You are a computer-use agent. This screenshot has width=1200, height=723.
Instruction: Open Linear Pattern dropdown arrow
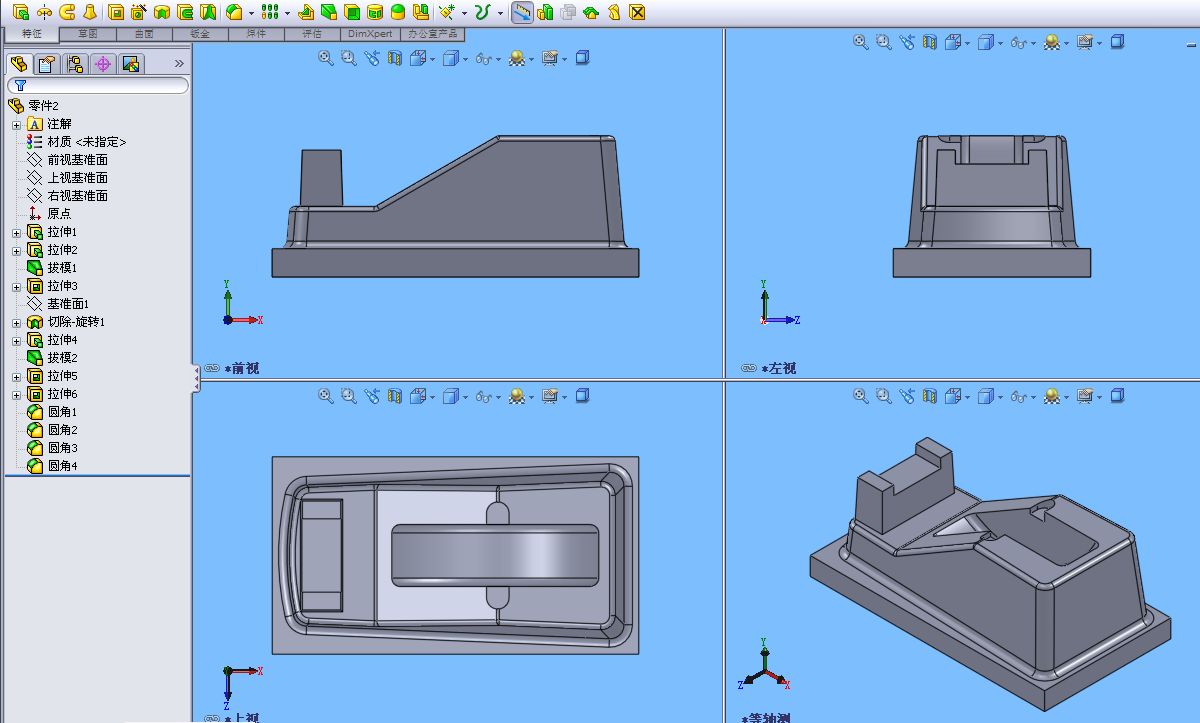[287, 13]
